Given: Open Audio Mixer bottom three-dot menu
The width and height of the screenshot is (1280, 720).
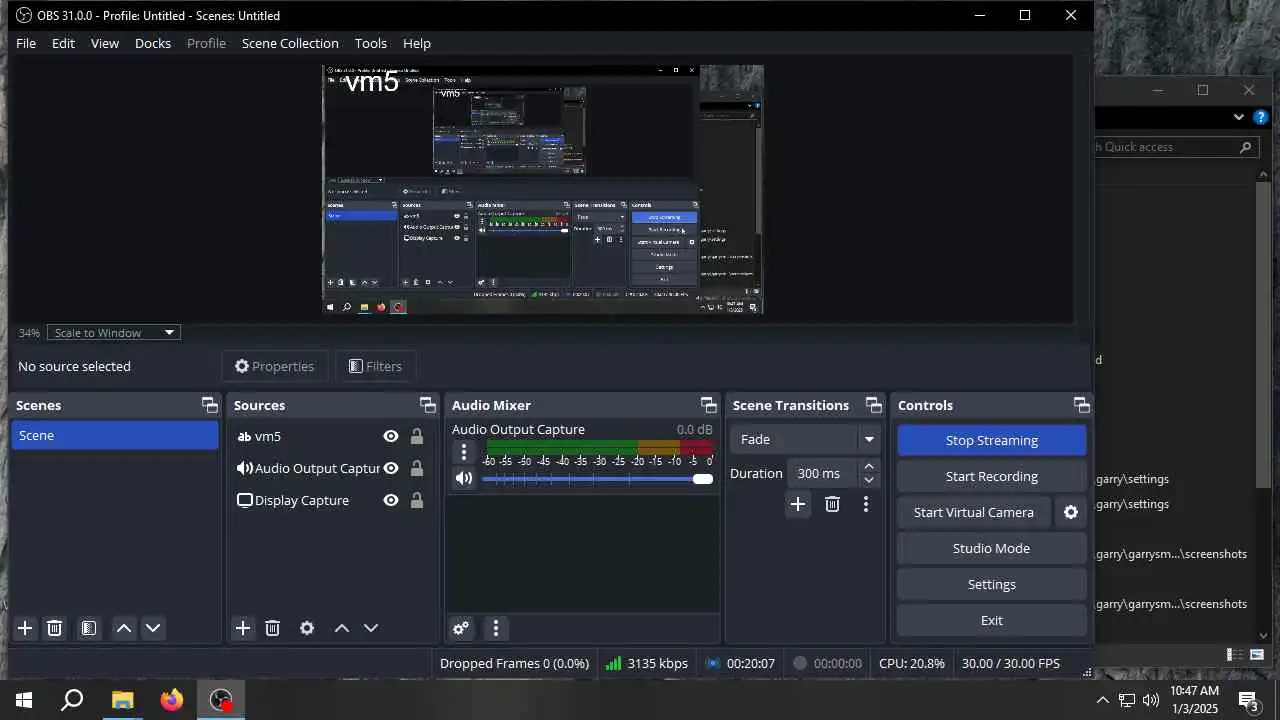Looking at the screenshot, I should pyautogui.click(x=496, y=628).
